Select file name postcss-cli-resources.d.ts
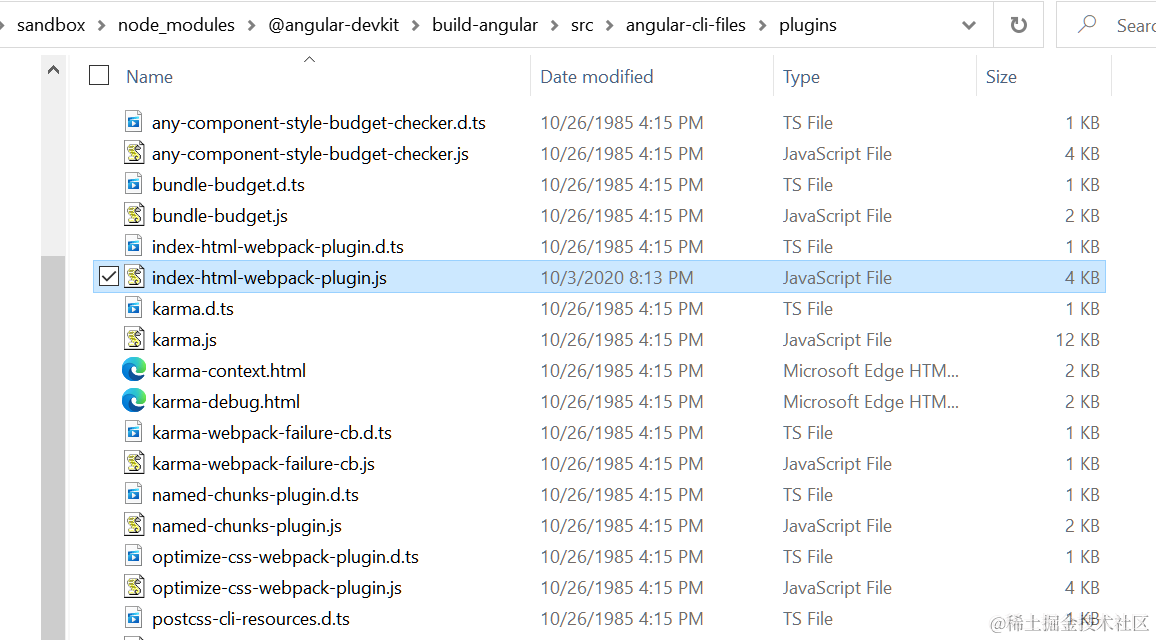This screenshot has height=640, width=1156. (x=251, y=618)
